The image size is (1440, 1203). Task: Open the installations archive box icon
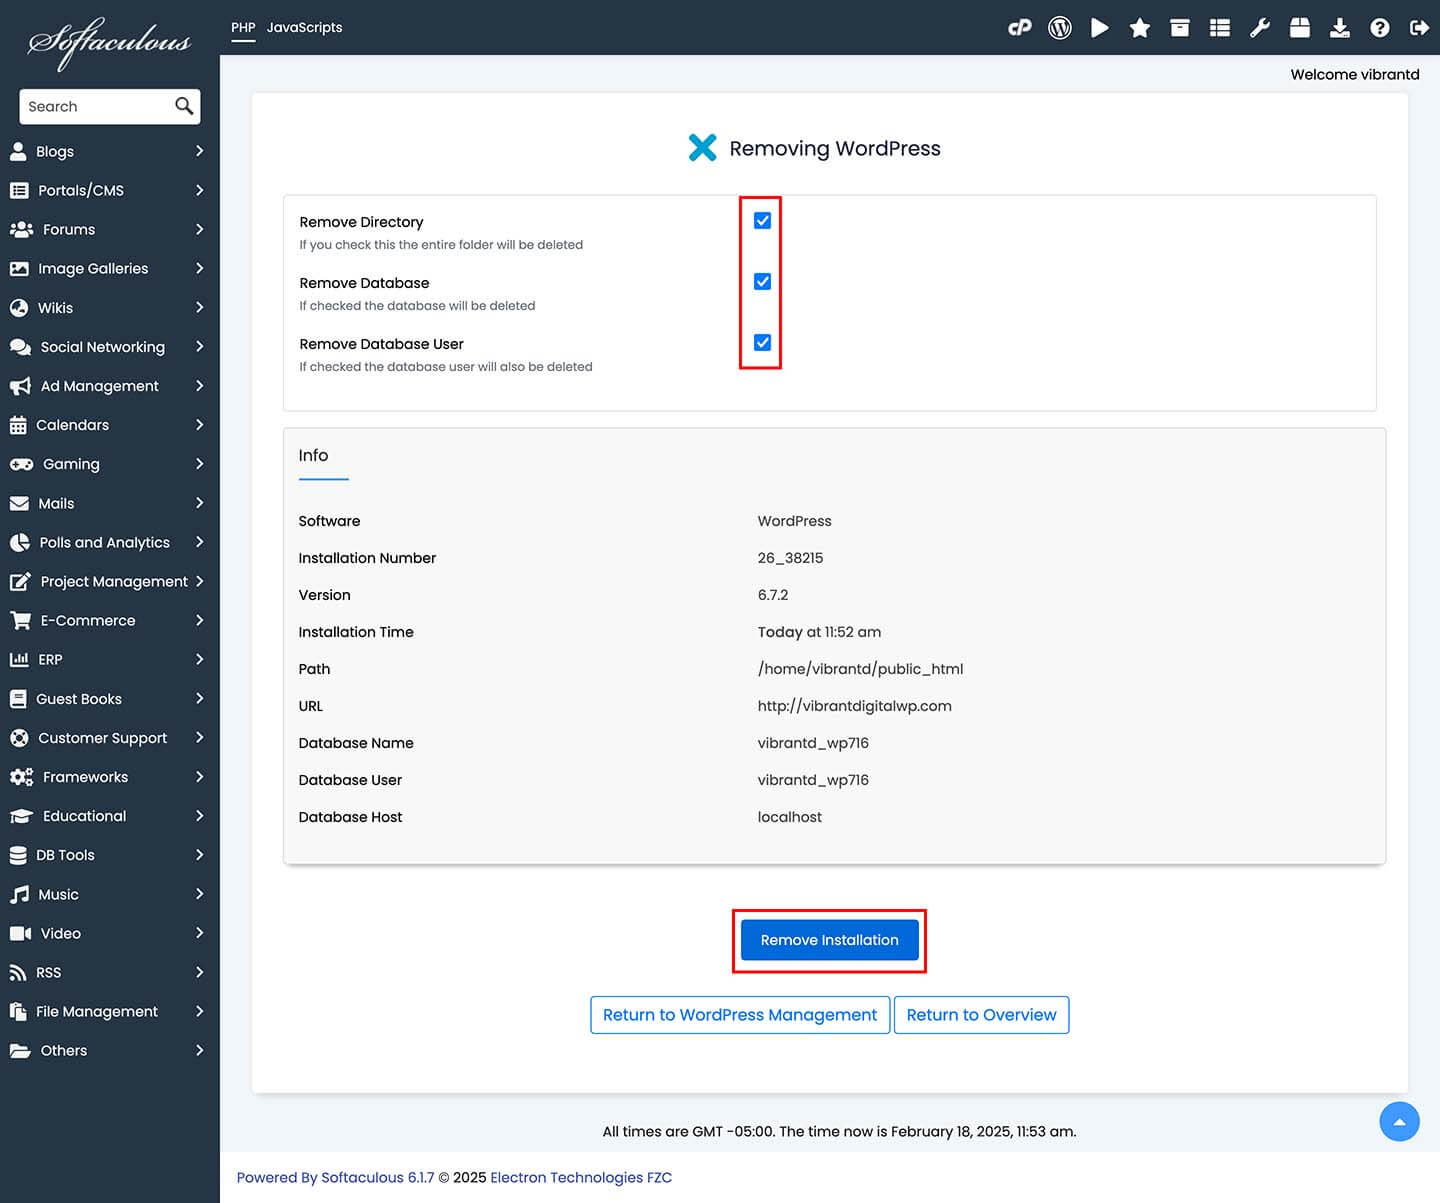[x=1180, y=28]
